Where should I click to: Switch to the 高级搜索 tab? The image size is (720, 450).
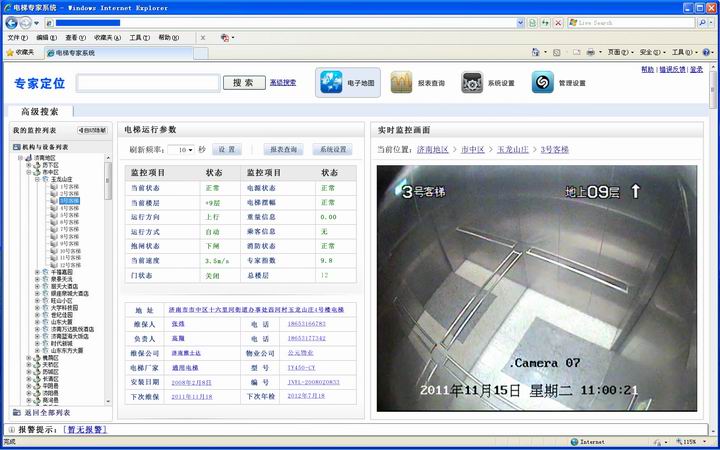[x=40, y=112]
